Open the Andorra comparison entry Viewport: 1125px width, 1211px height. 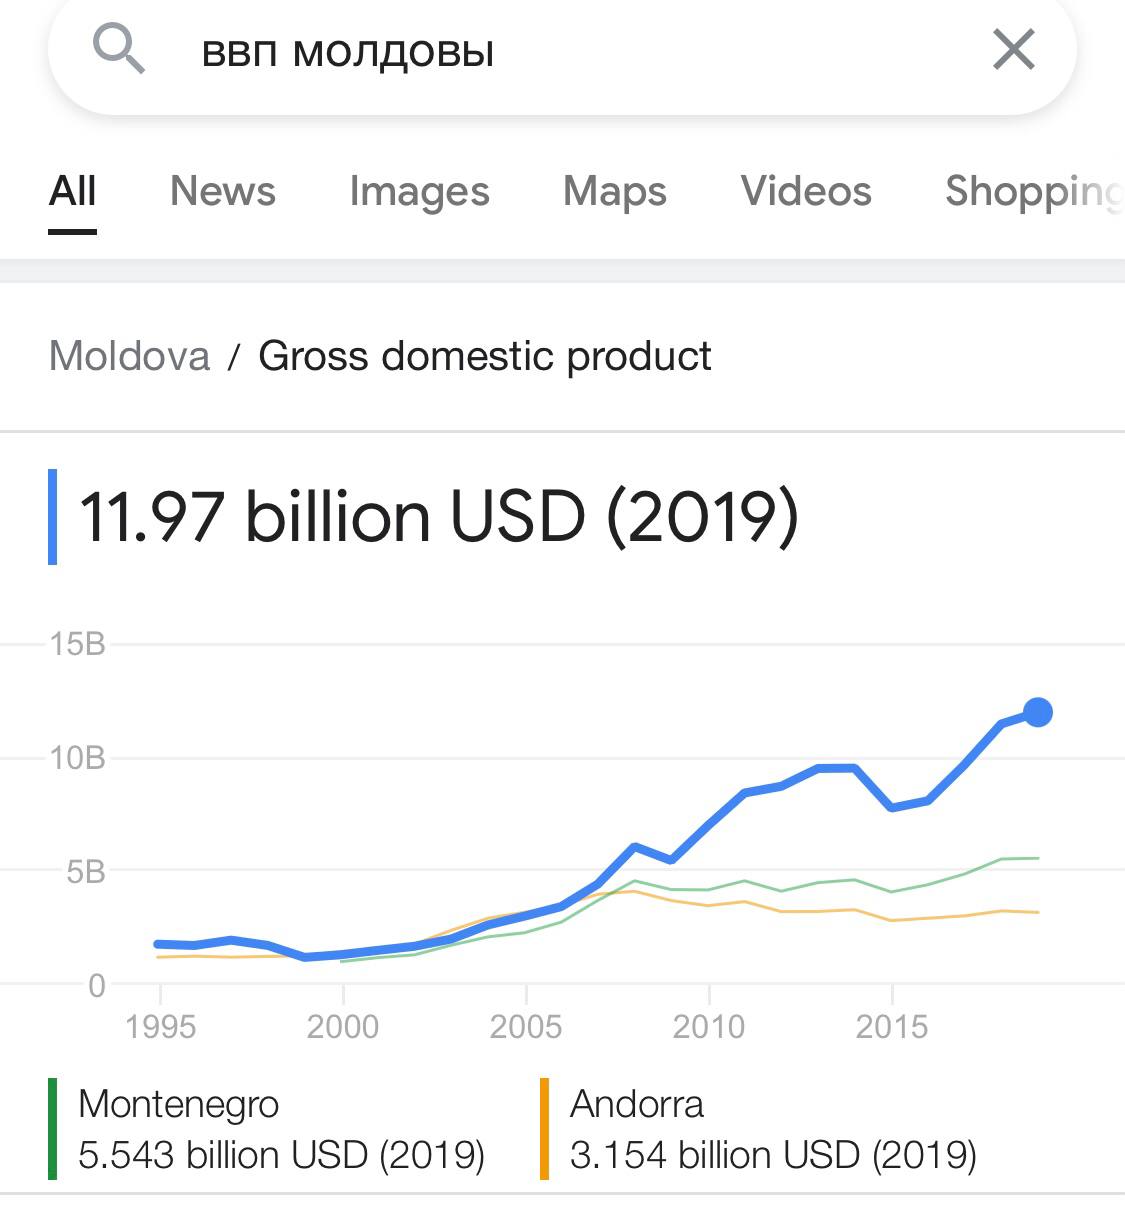pyautogui.click(x=773, y=1130)
